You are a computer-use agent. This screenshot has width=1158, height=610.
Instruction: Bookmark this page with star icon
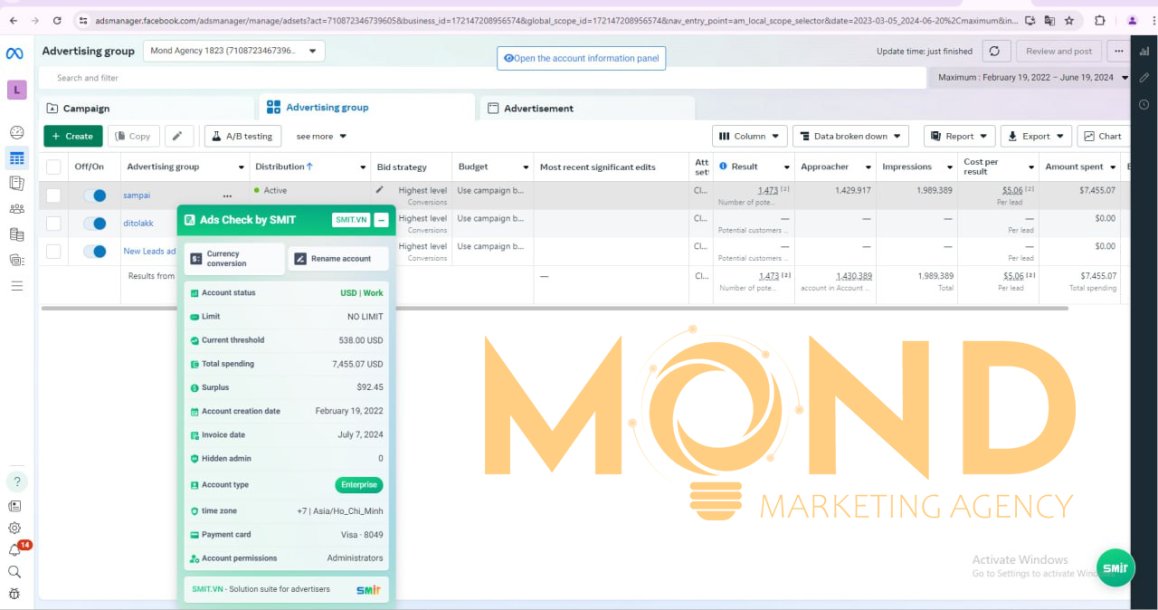coord(1069,21)
